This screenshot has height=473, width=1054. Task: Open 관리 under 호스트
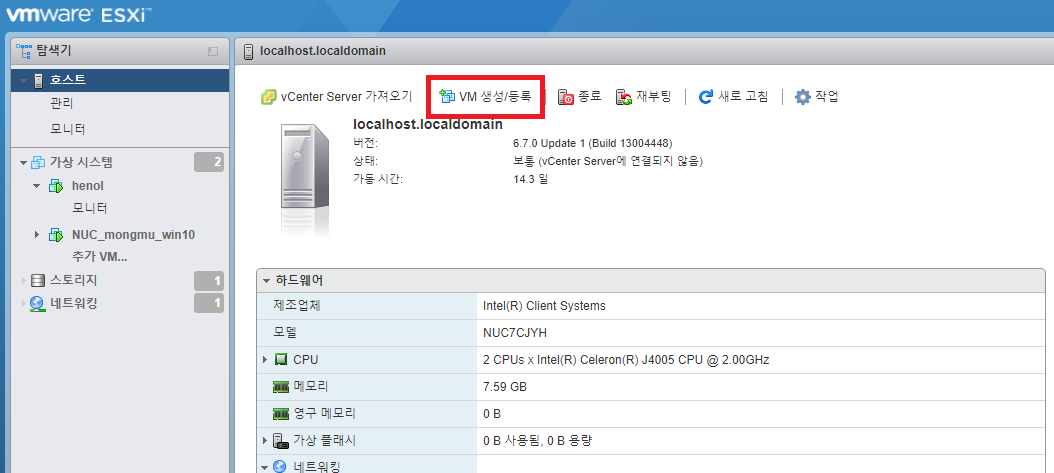(x=62, y=104)
